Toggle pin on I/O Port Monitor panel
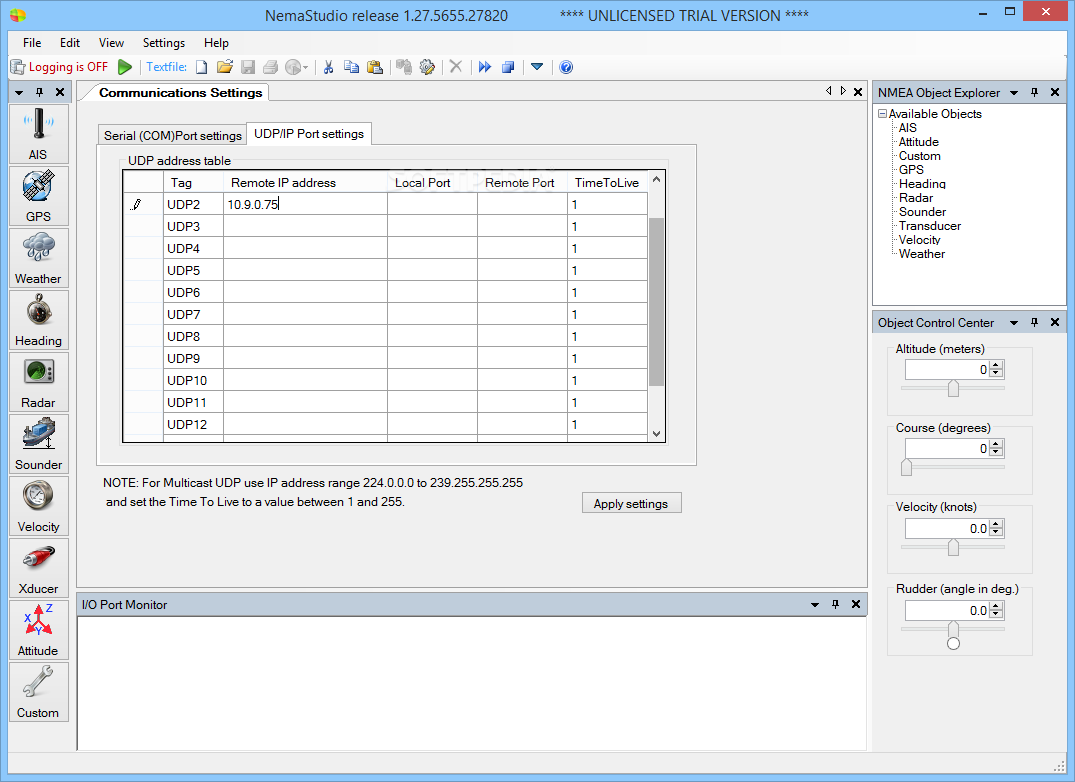Screen dimensions: 1075x782 [836, 604]
